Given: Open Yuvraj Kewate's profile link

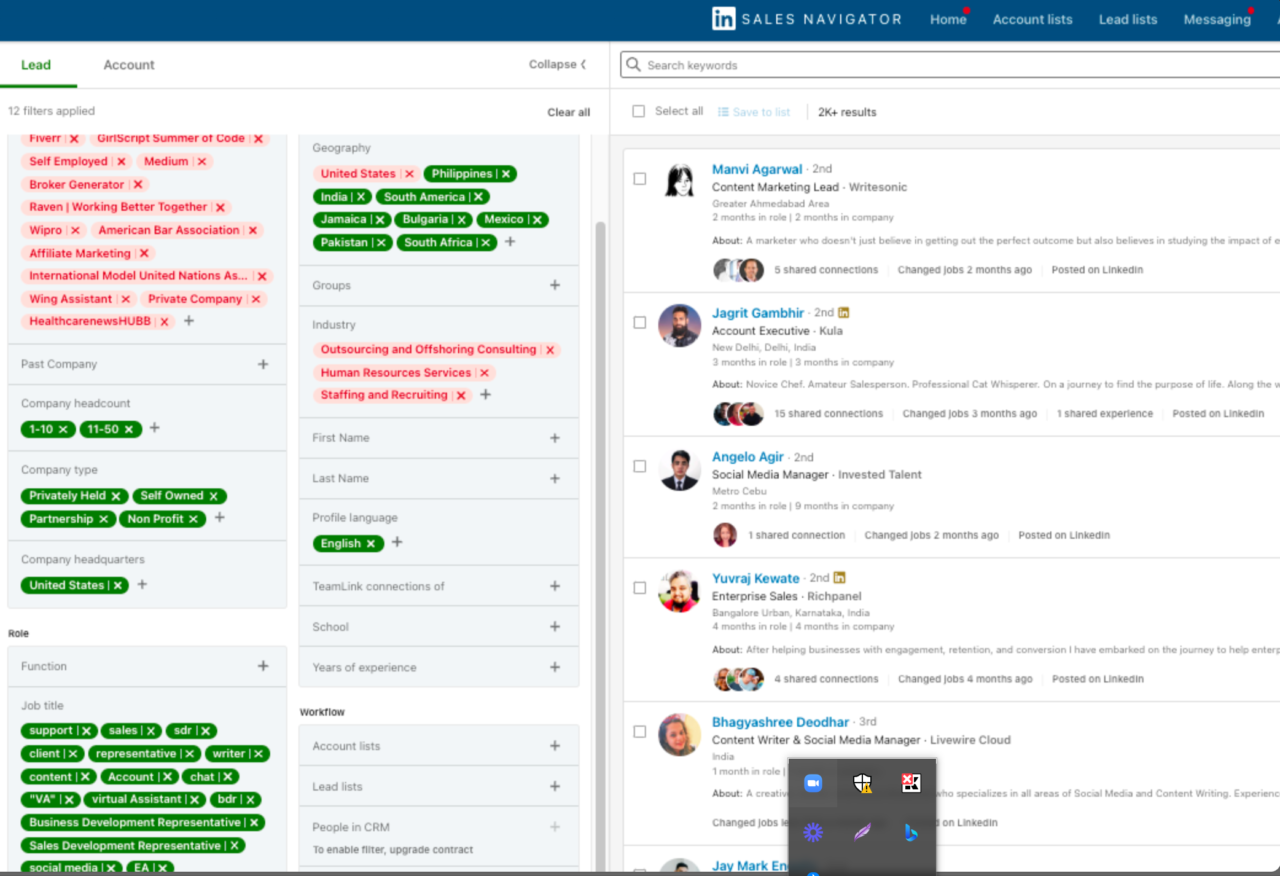Looking at the screenshot, I should (756, 577).
